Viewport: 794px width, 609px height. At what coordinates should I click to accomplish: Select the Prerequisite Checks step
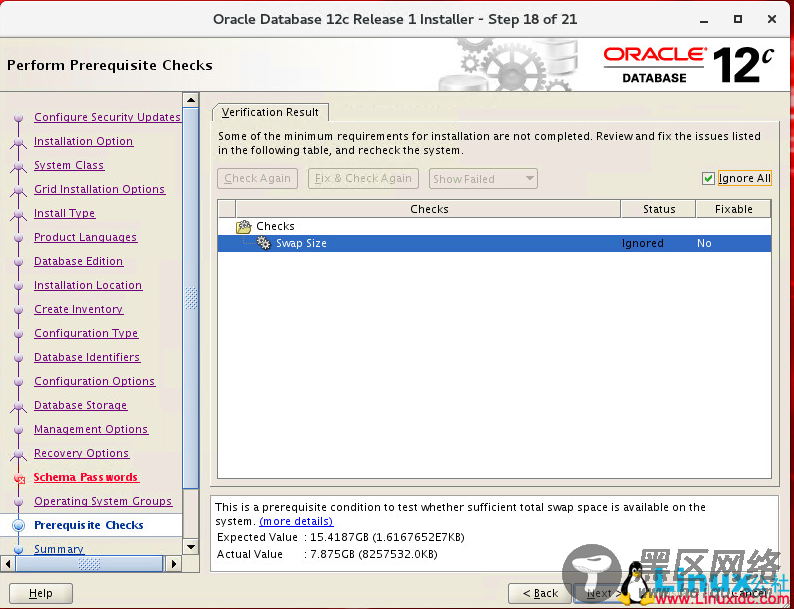pos(89,525)
